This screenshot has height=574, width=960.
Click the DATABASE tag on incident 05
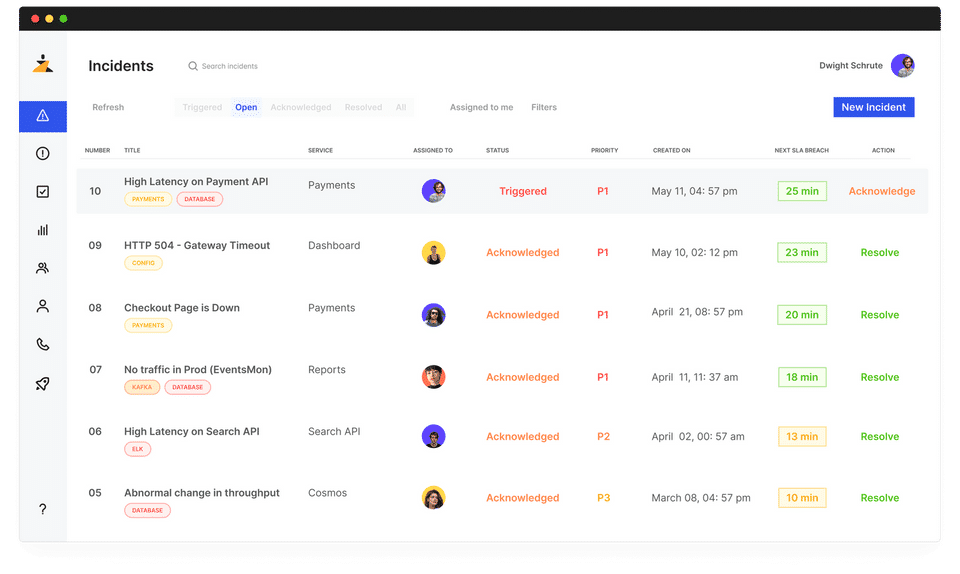148,510
